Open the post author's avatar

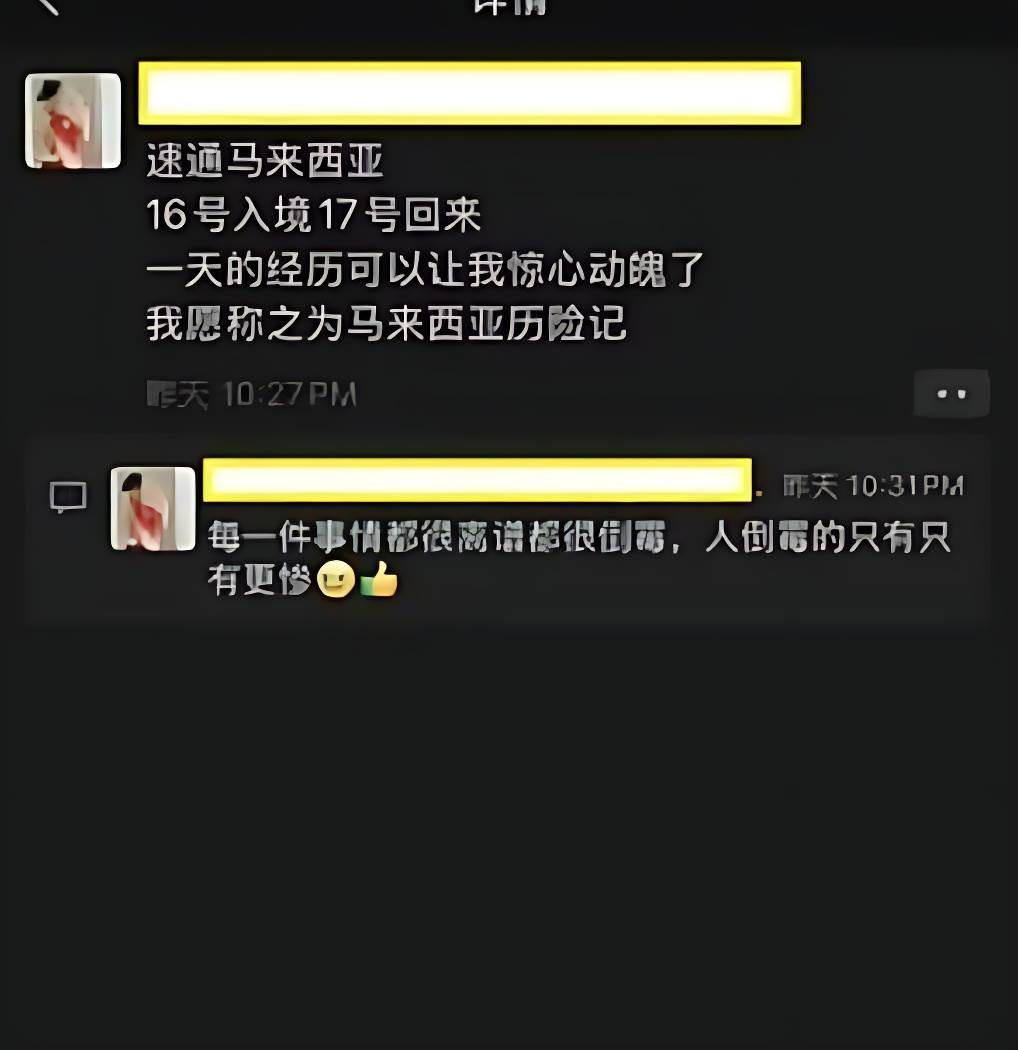click(73, 121)
